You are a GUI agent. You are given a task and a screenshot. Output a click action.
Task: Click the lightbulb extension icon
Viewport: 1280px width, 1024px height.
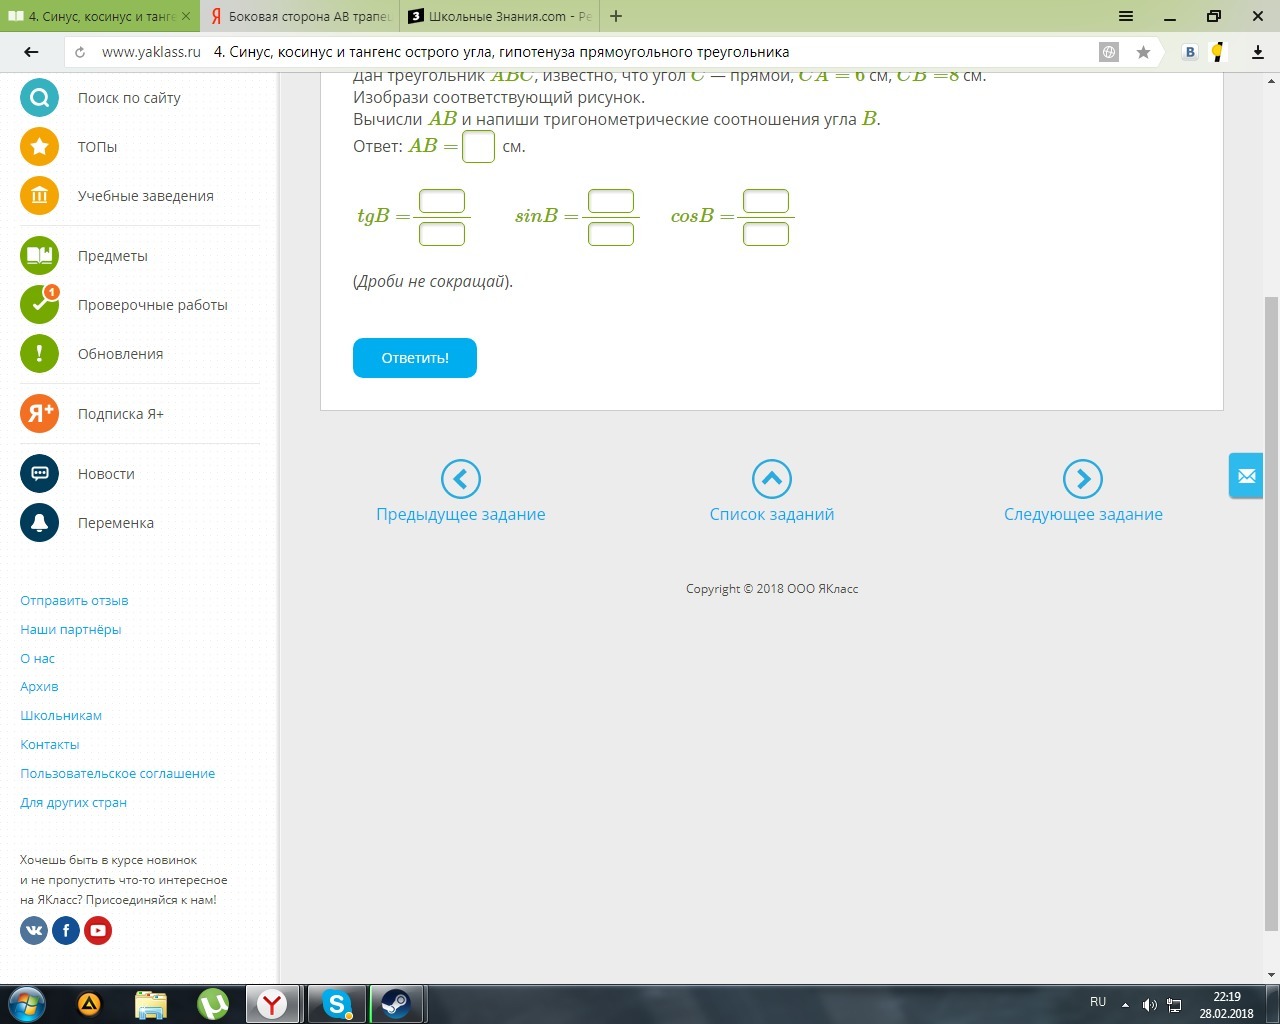click(1218, 52)
